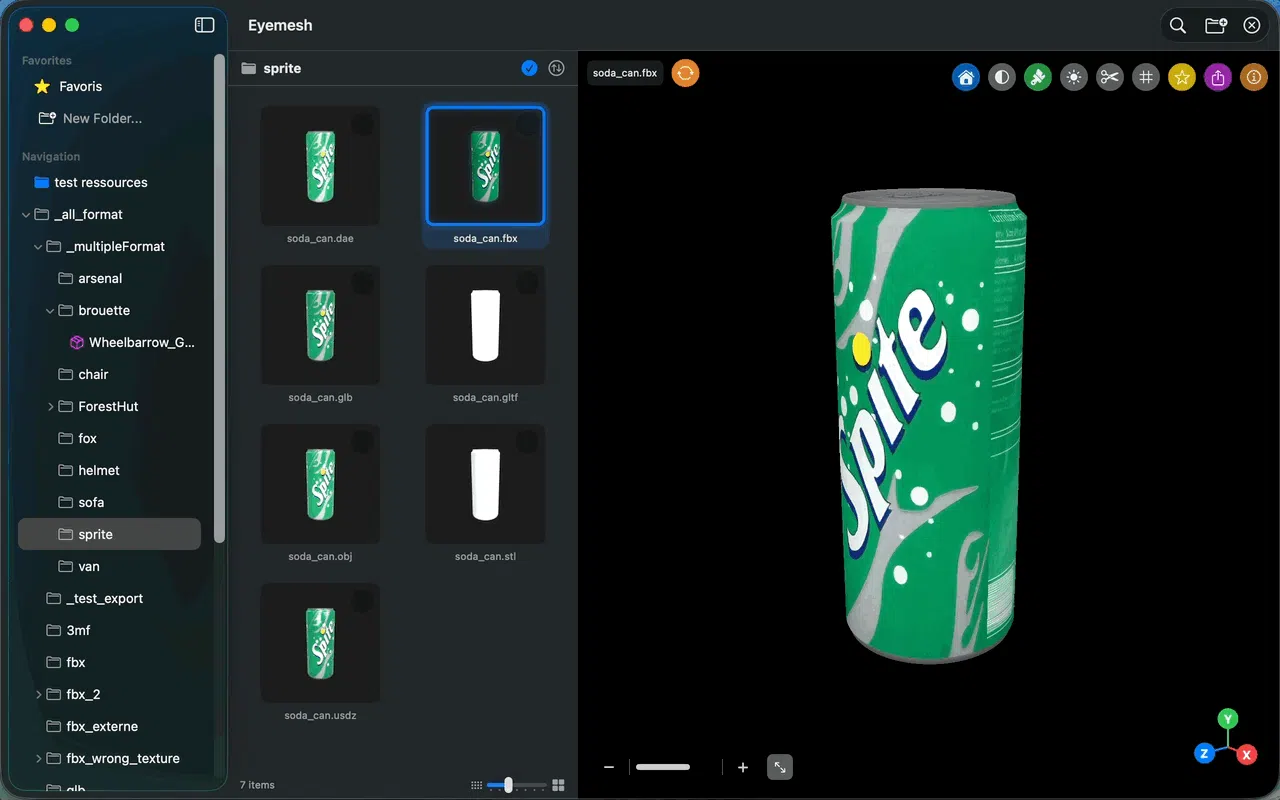Toggle the blue checkmark in sprite header
Image resolution: width=1280 pixels, height=800 pixels.
tap(529, 68)
